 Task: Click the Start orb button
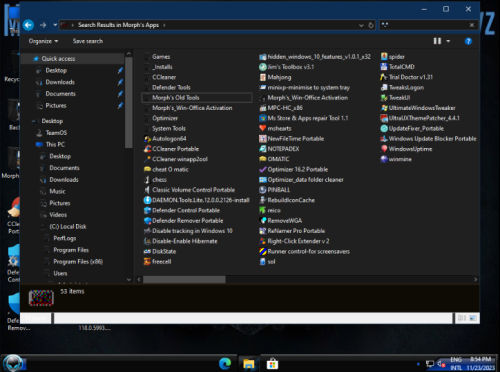pyautogui.click(x=13, y=363)
